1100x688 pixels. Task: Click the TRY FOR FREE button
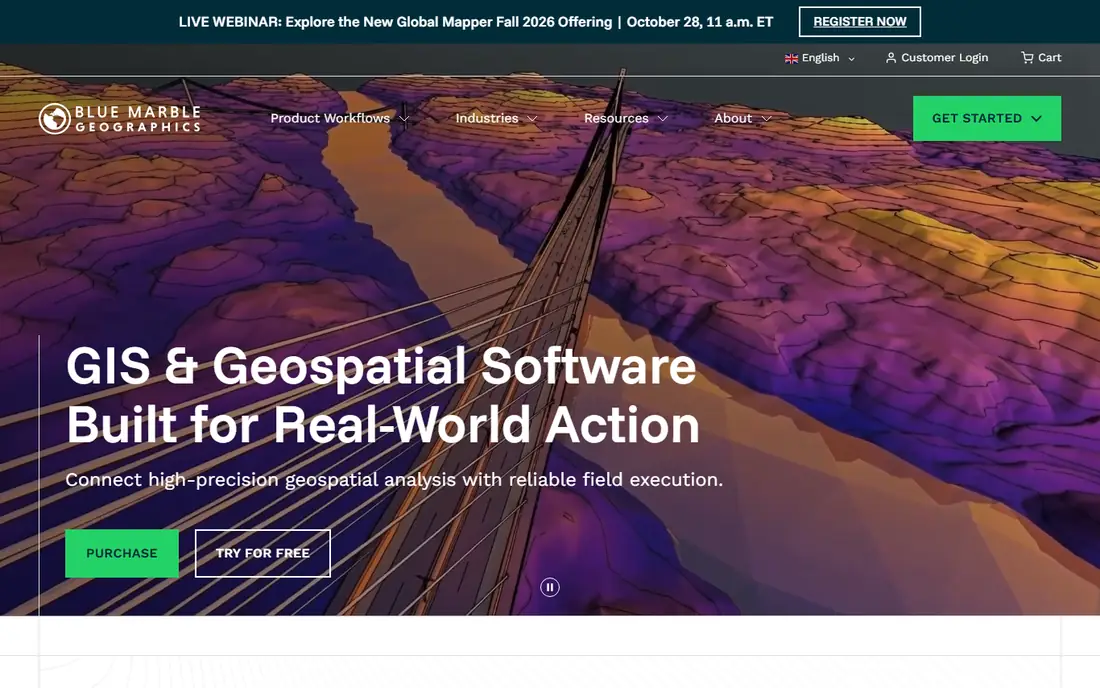click(262, 553)
